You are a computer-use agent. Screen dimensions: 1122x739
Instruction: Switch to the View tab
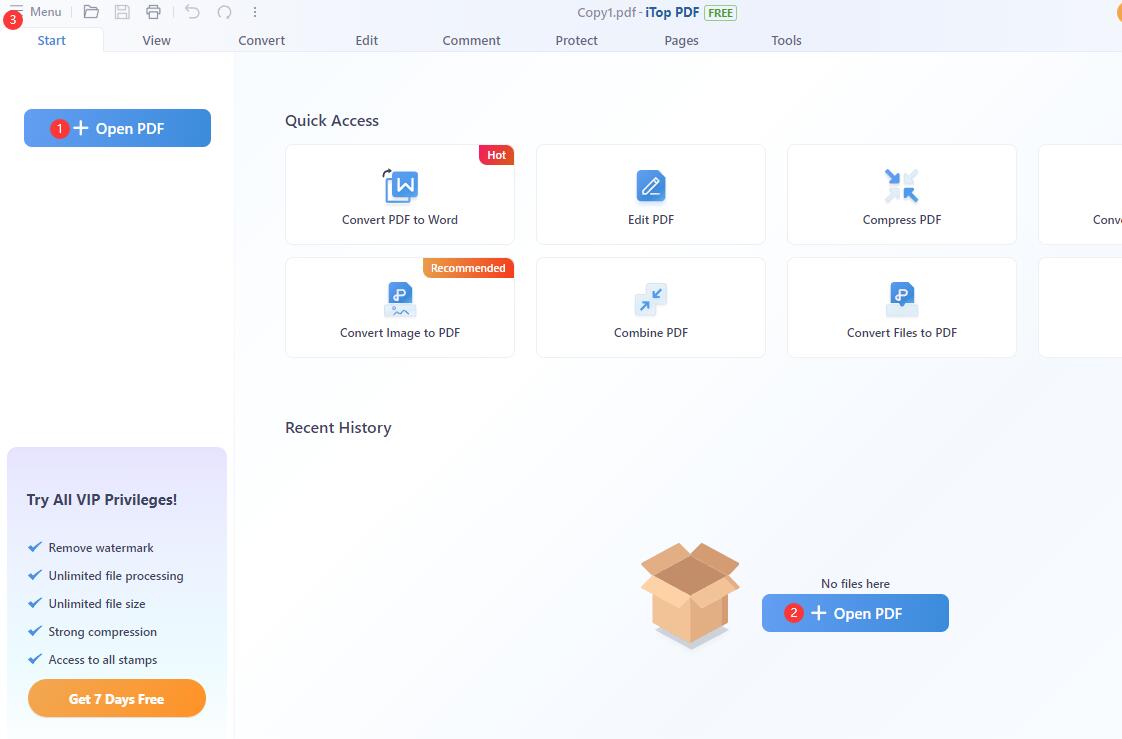click(x=156, y=41)
